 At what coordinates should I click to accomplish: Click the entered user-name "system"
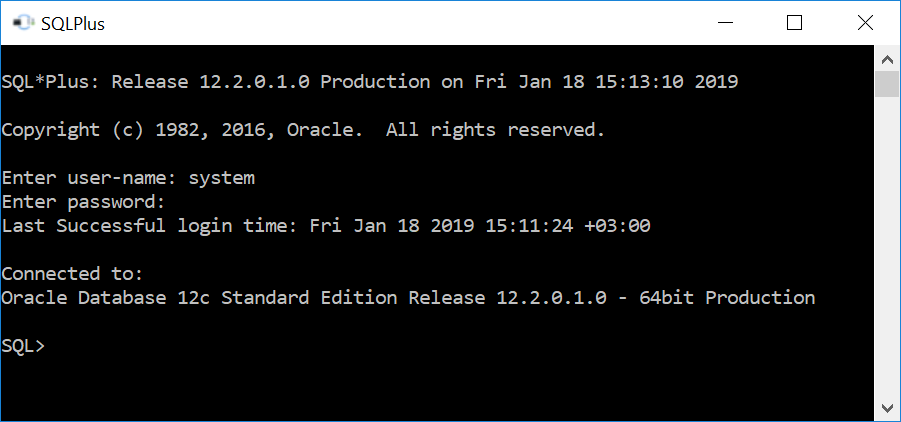[221, 178]
